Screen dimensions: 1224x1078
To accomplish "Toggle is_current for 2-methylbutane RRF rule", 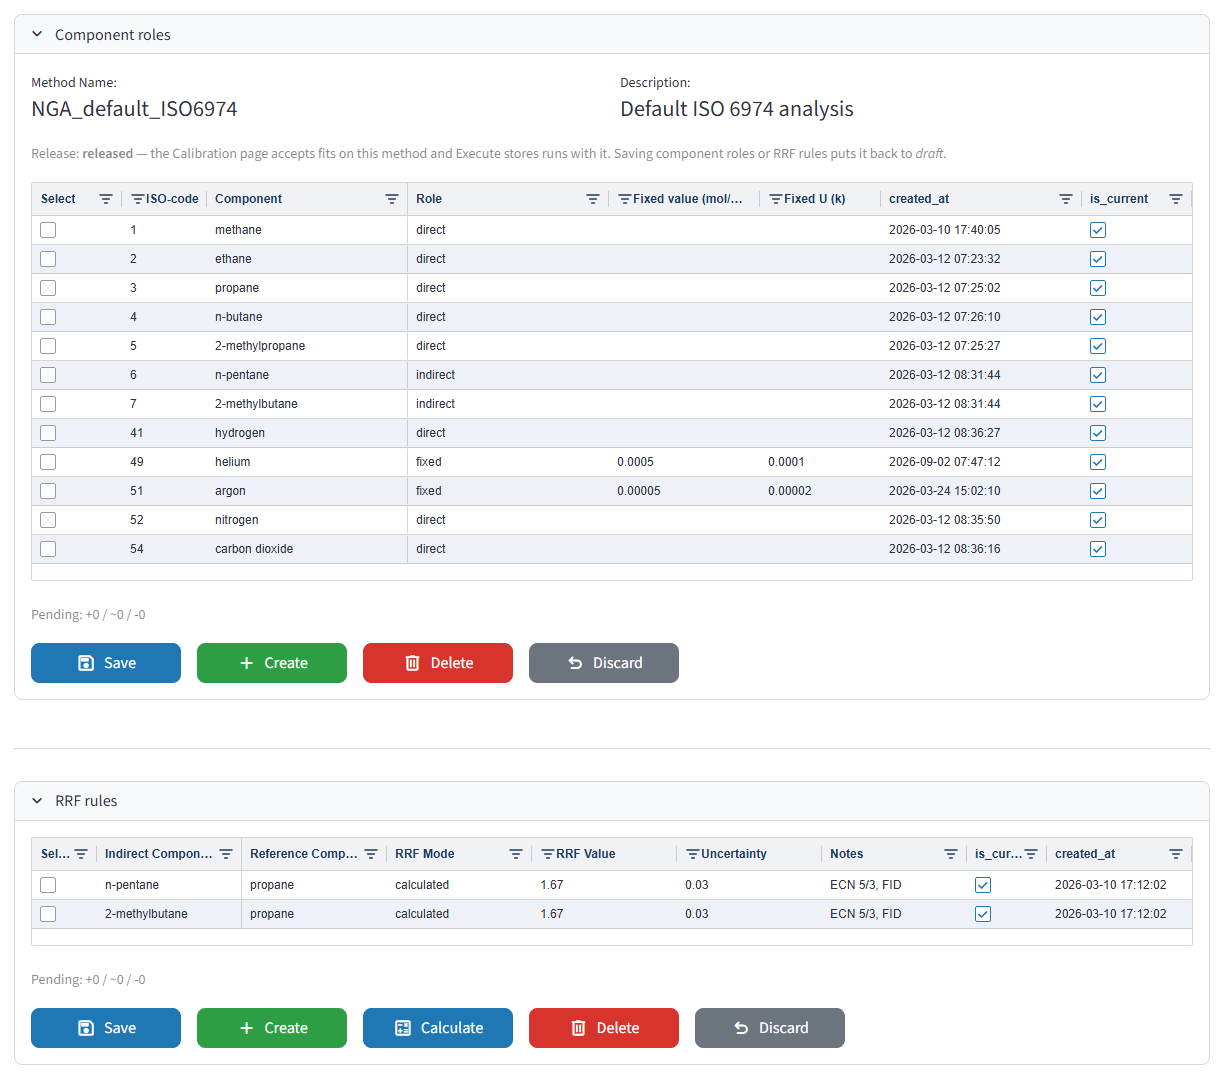I will (x=983, y=914).
